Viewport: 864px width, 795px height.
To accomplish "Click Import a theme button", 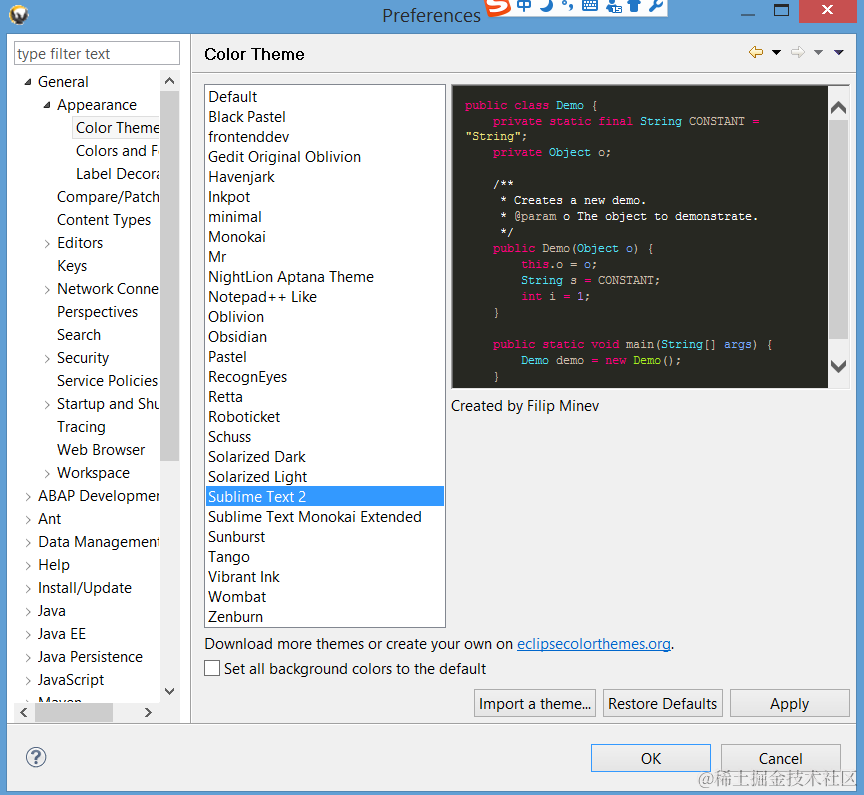I will tap(534, 704).
